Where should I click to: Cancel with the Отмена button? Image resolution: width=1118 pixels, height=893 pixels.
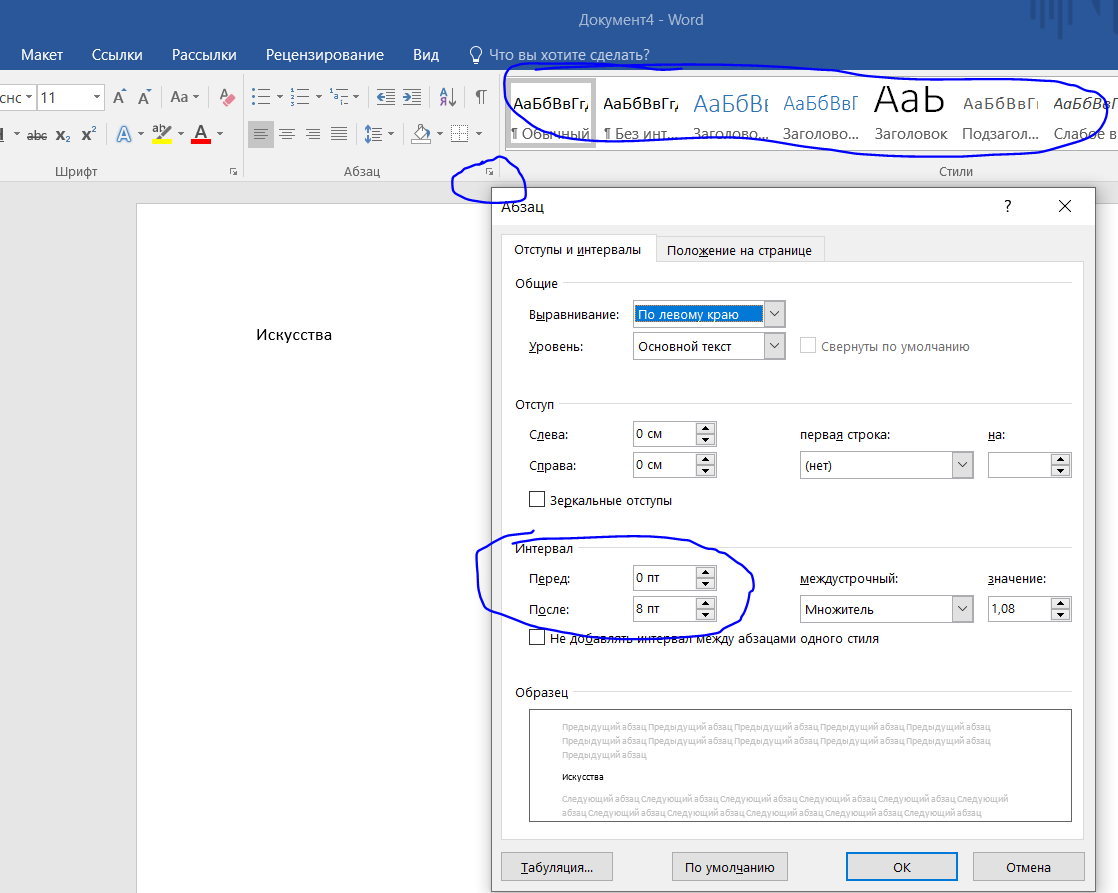tap(1028, 867)
